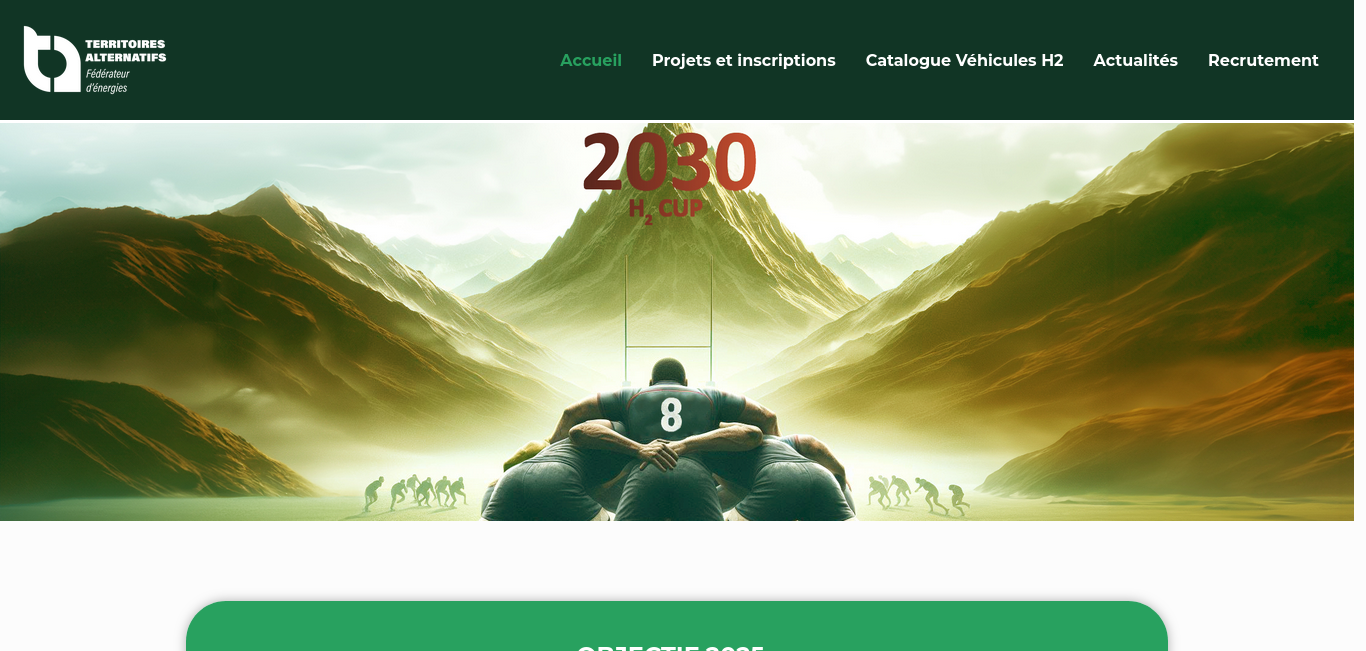Open the Actualités section
1366x651 pixels.
1135,60
